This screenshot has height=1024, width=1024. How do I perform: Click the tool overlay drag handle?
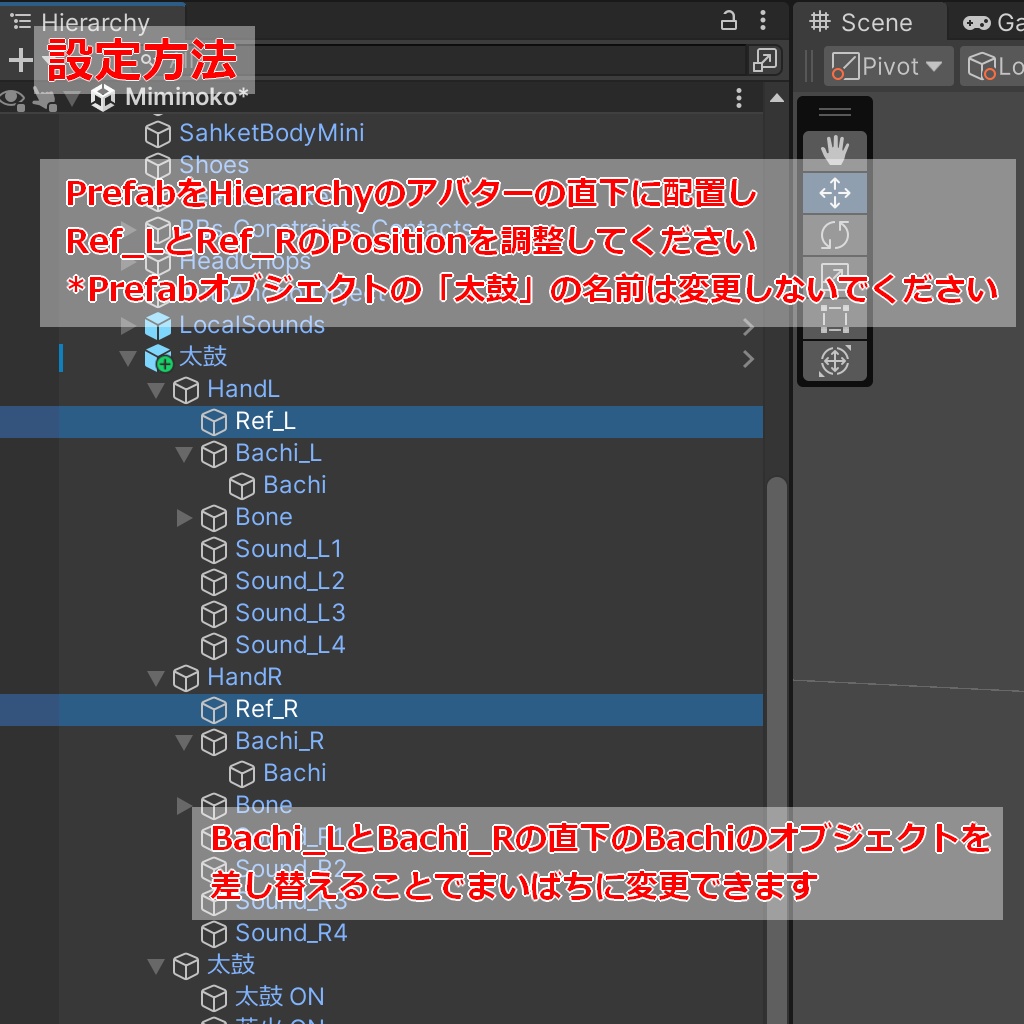[835, 112]
